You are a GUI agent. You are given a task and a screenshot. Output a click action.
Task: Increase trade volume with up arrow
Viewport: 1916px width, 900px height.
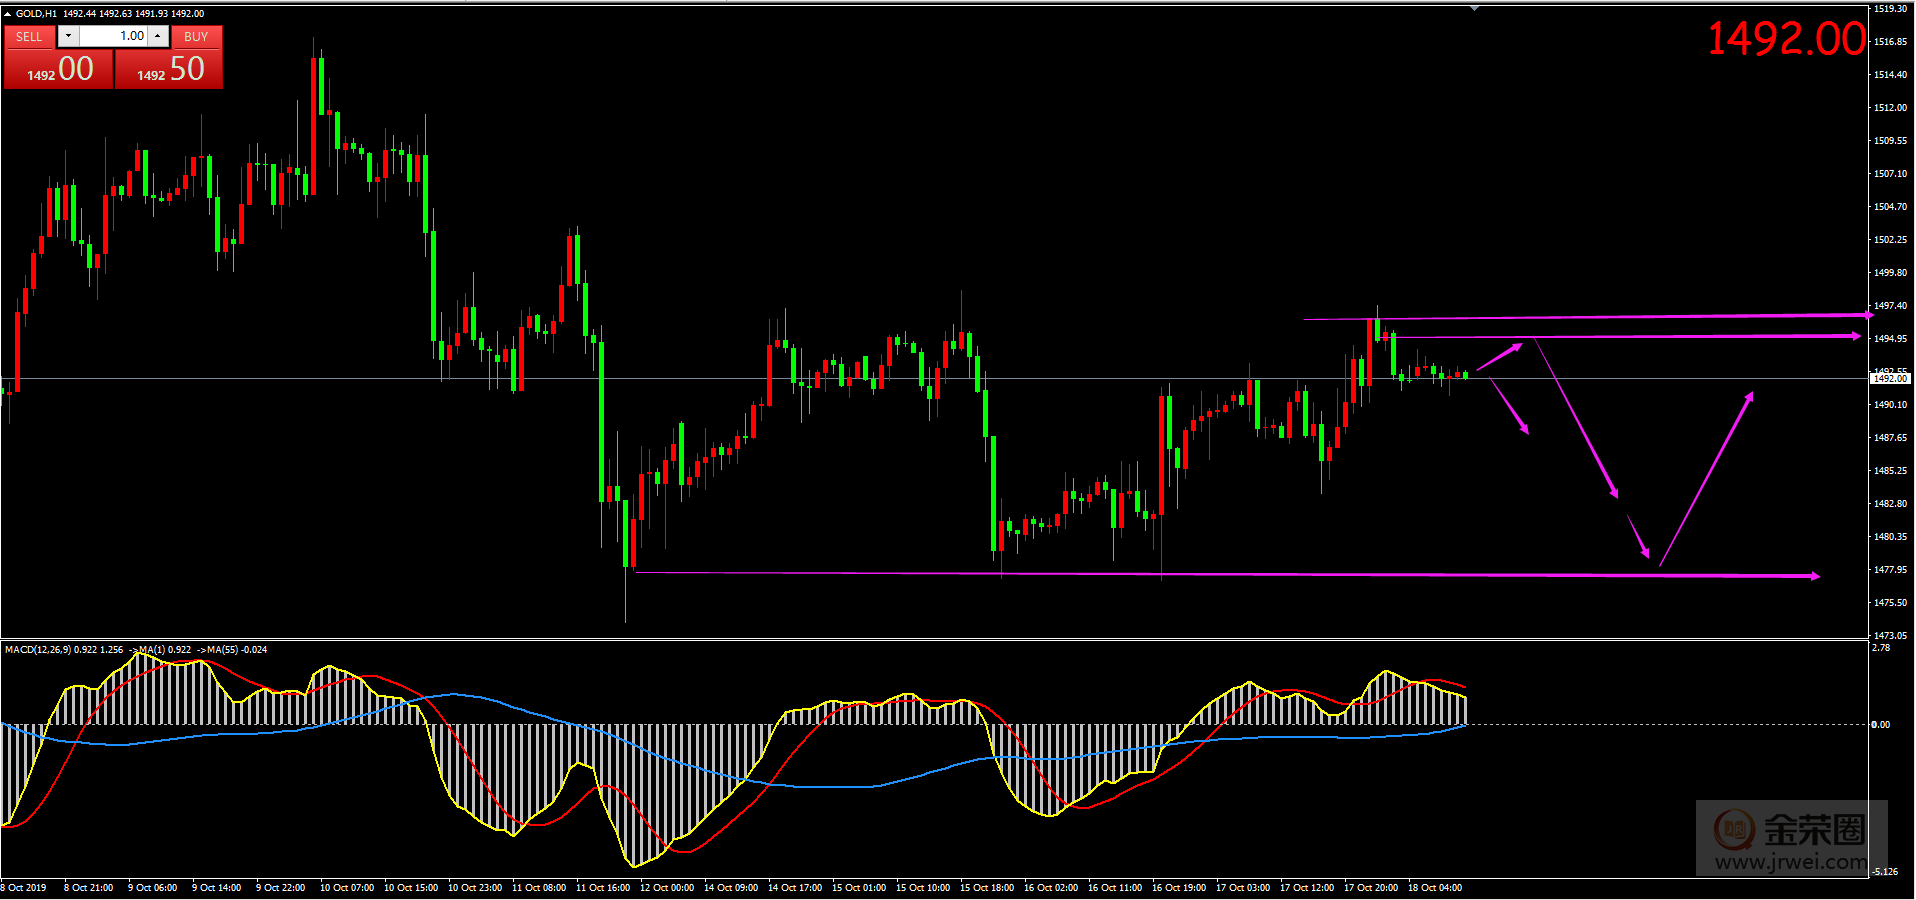pyautogui.click(x=158, y=36)
